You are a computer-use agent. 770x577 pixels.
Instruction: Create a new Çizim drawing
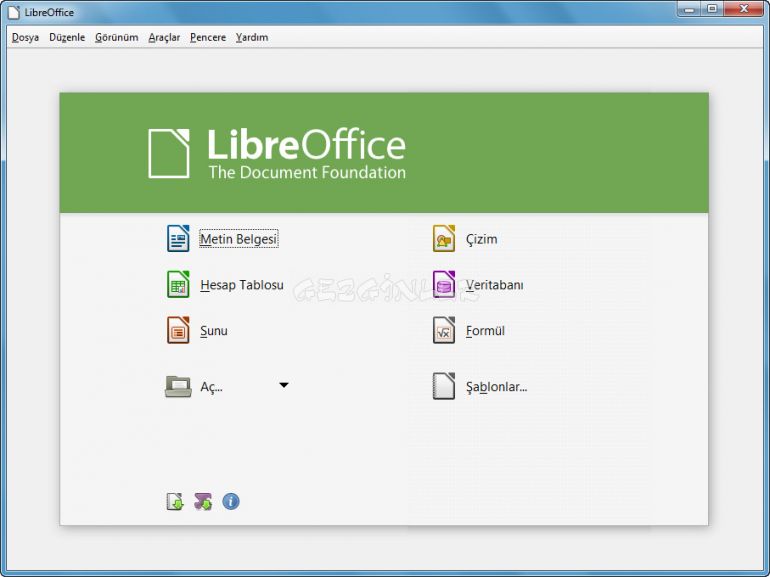click(481, 239)
